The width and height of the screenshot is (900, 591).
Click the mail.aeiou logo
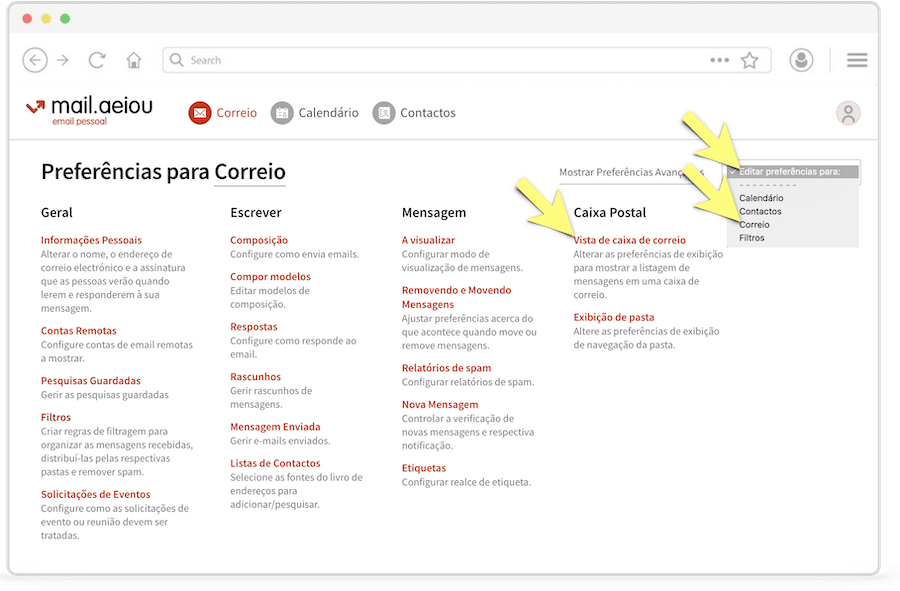coord(89,111)
